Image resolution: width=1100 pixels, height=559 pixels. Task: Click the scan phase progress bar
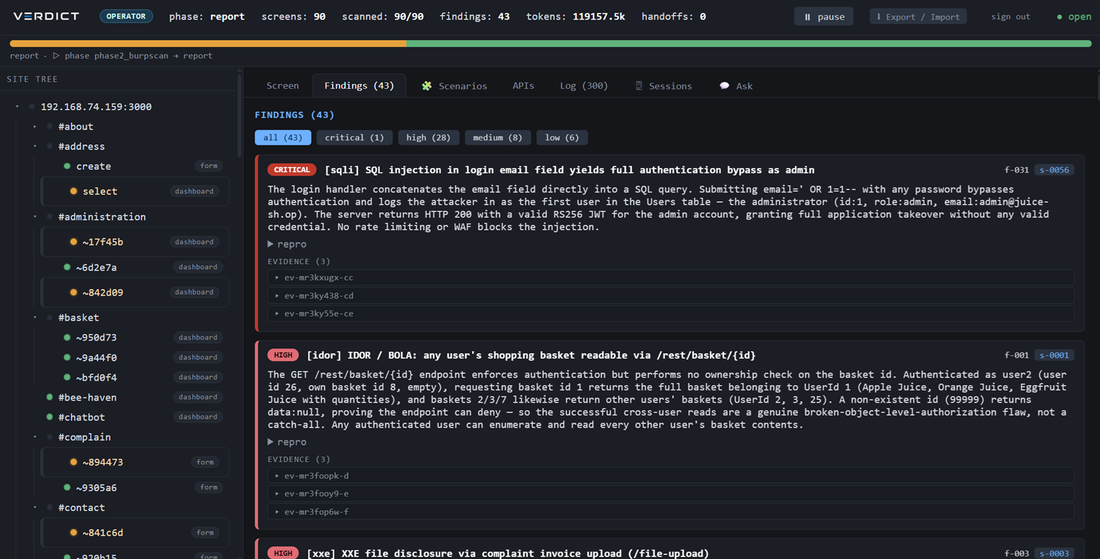pyautogui.click(x=551, y=43)
